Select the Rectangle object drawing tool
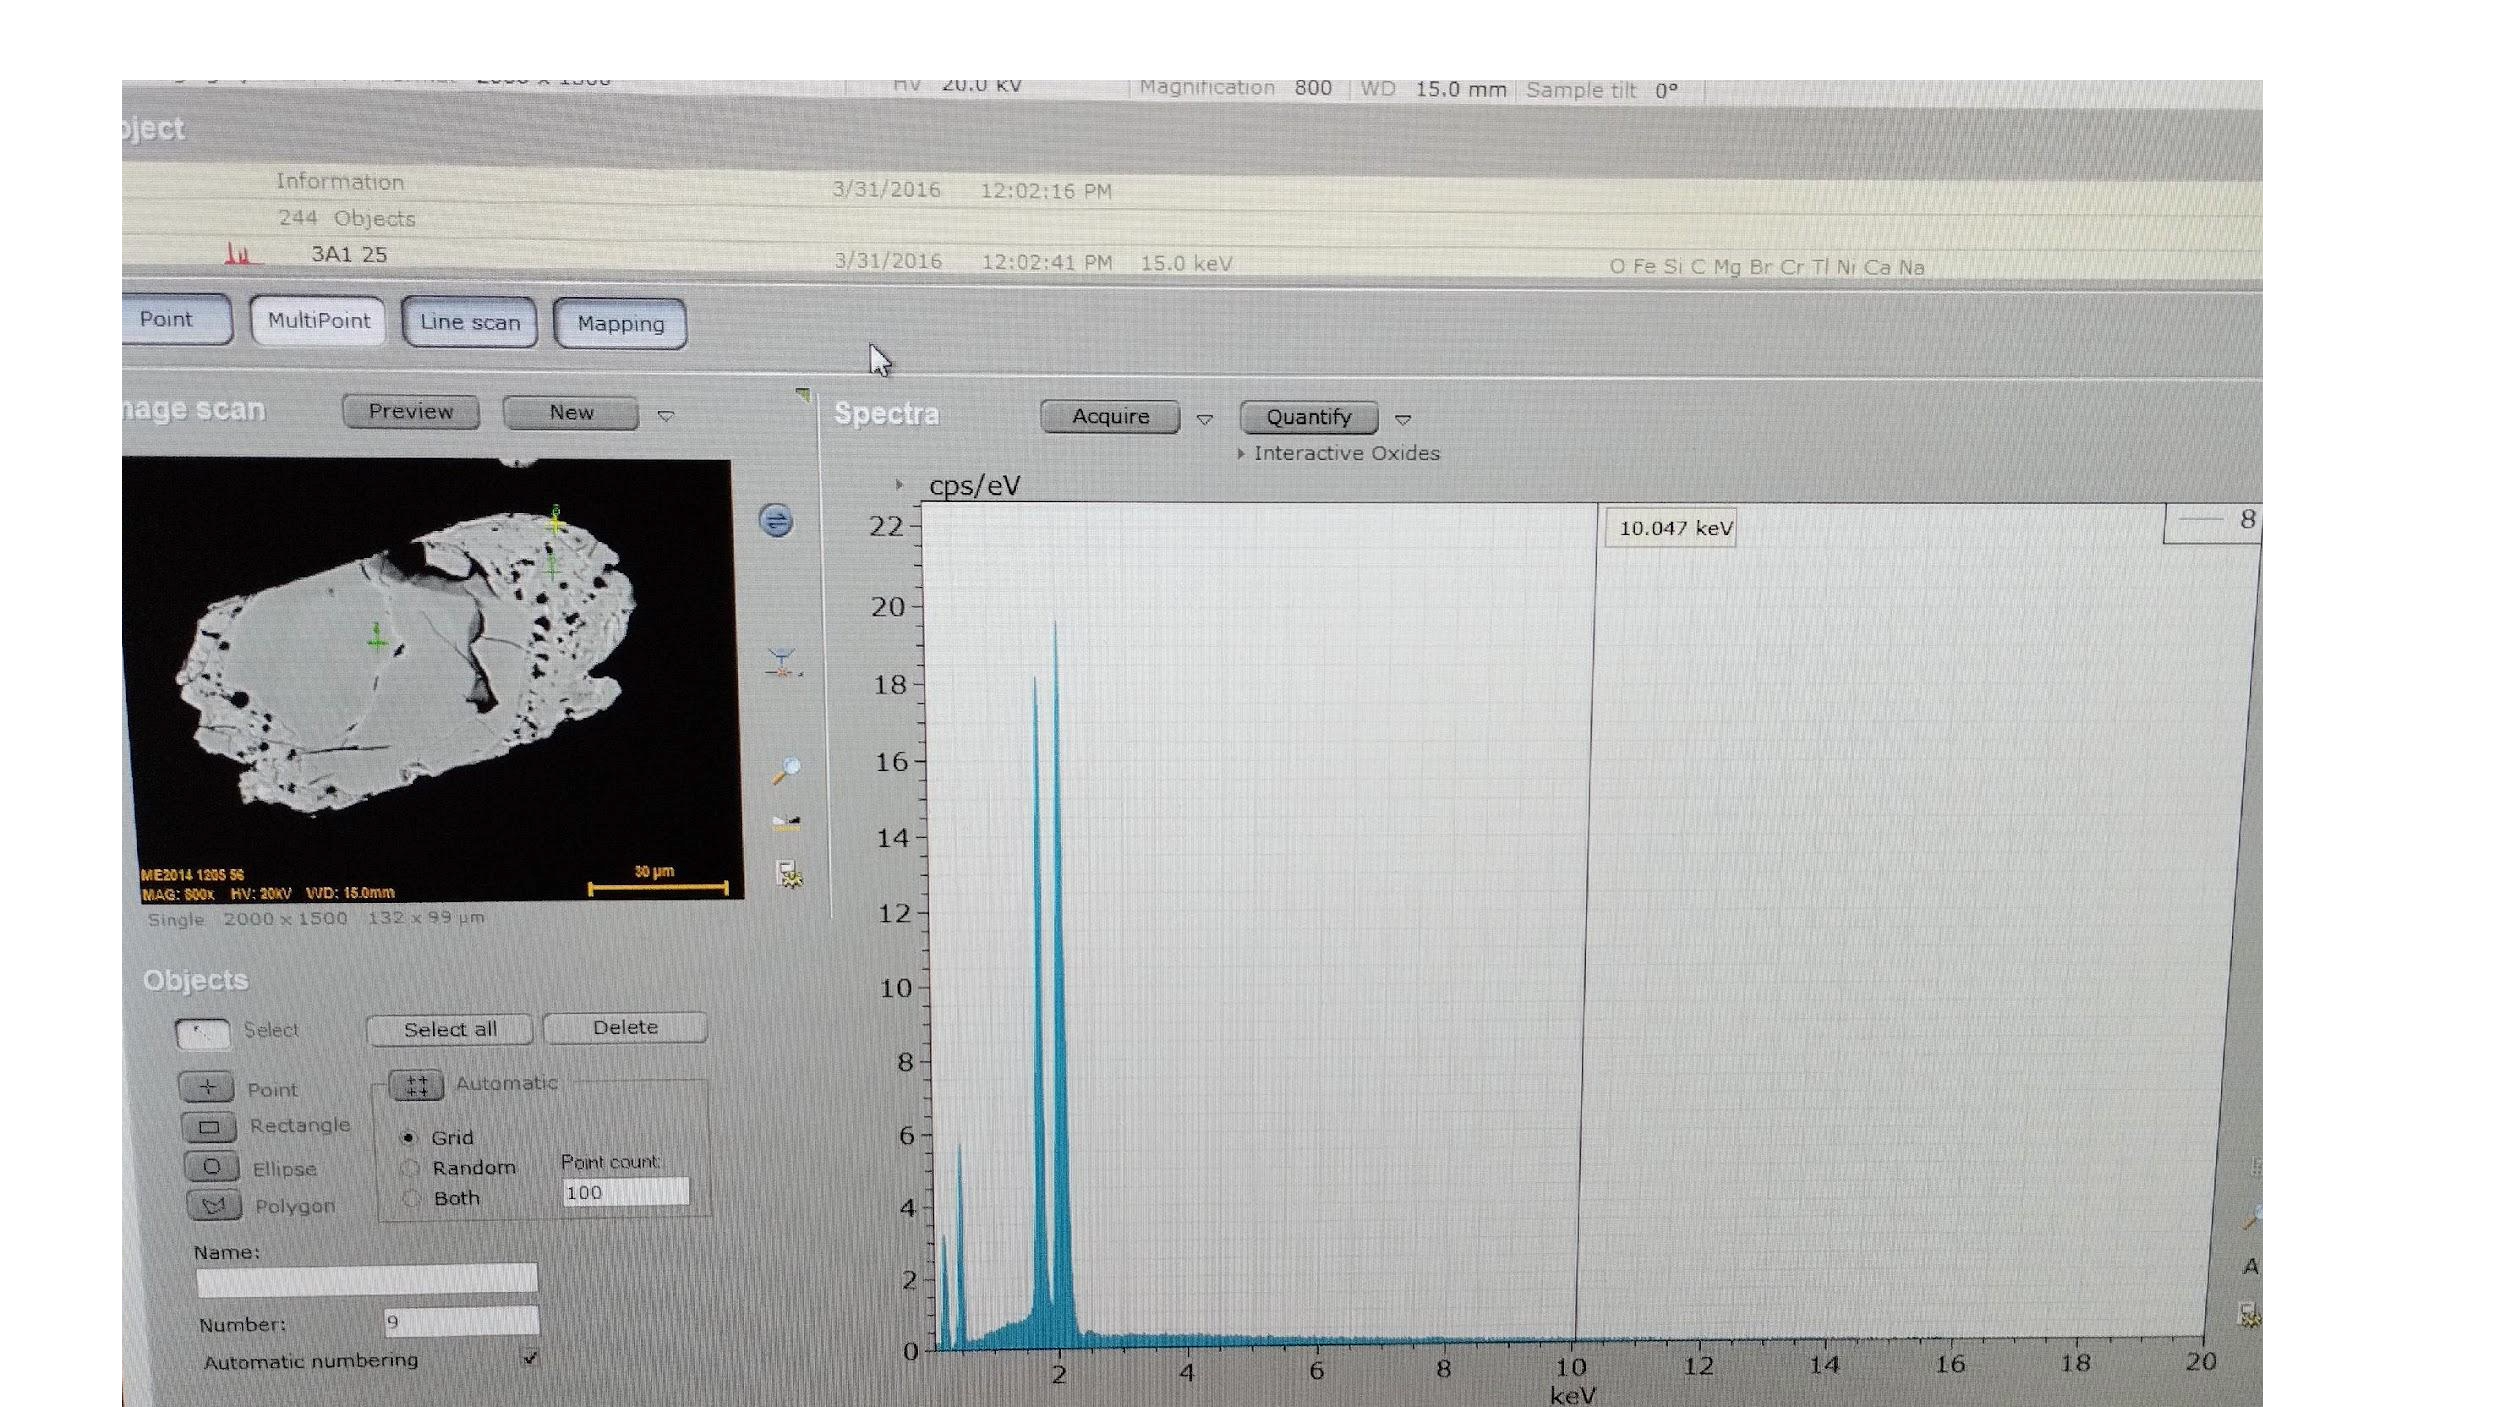The image size is (2500, 1407). (209, 1127)
